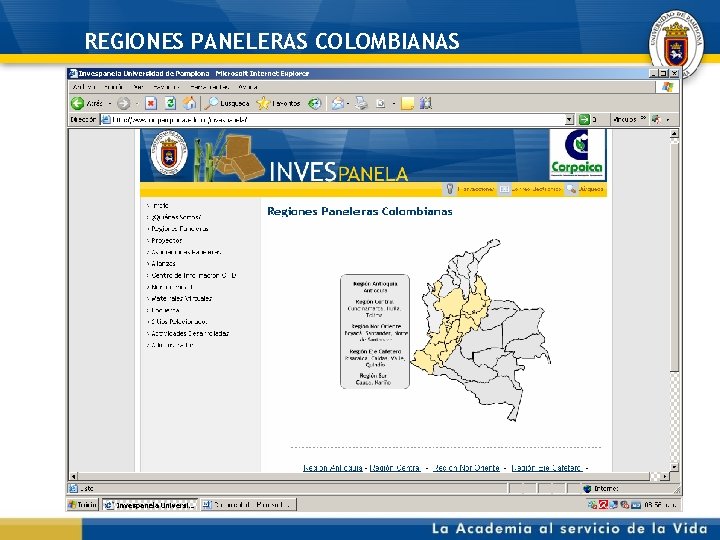The height and width of the screenshot is (540, 720).
Task: Open the Alianzas sidebar link
Action: click(163, 264)
